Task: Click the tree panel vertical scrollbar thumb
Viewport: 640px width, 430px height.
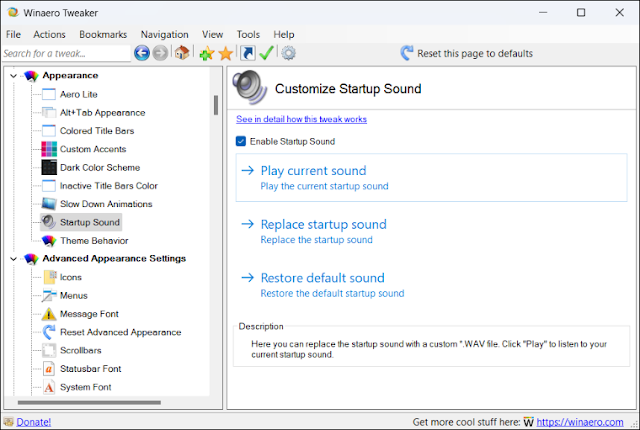Action: tap(216, 104)
